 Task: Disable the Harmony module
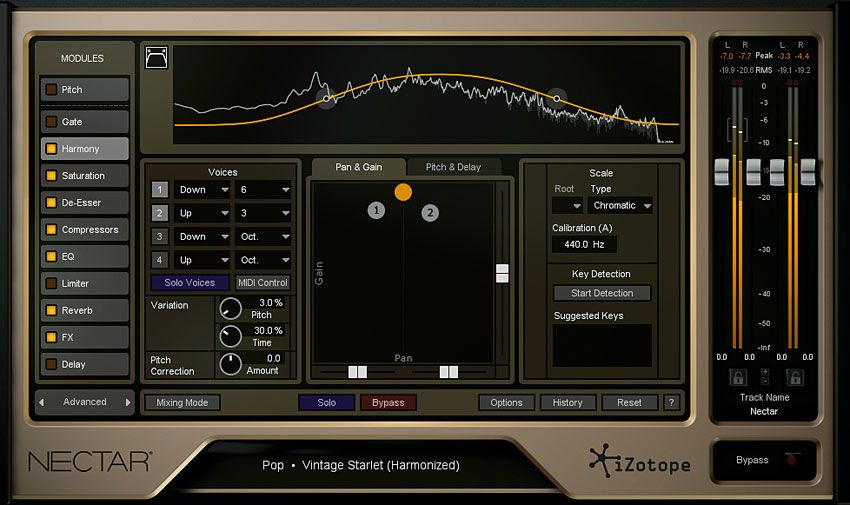coord(51,148)
